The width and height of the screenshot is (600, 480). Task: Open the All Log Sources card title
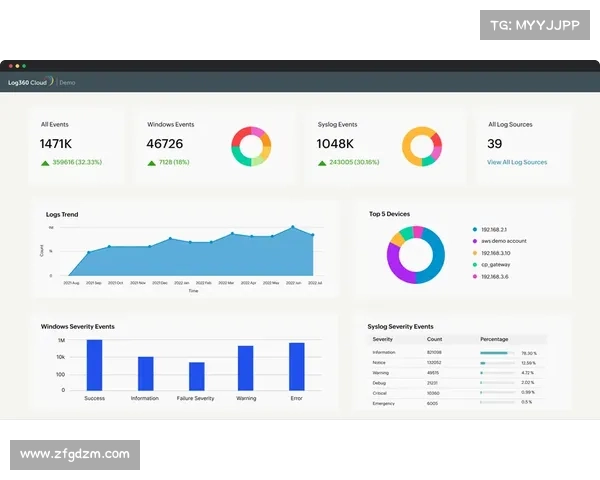pos(509,125)
